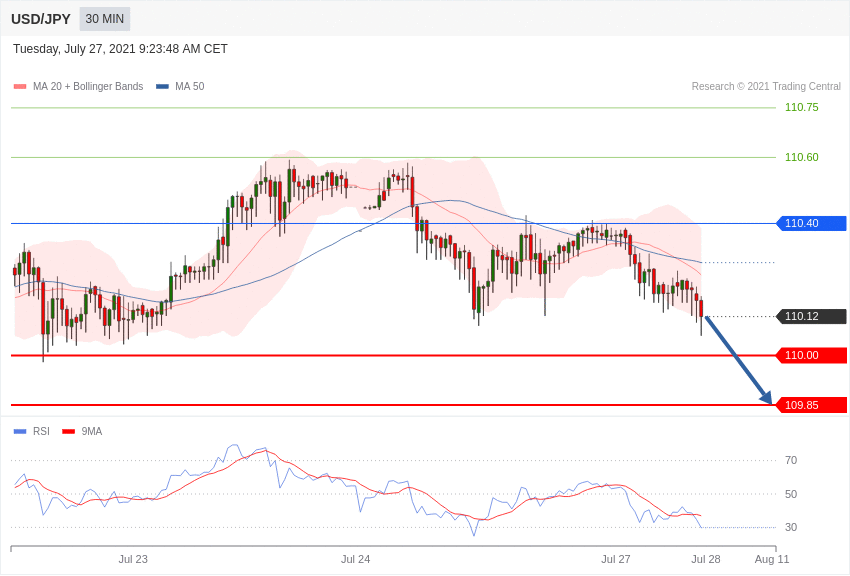Select the chart timestamp text
Viewport: 850px width, 576px height.
(120, 49)
